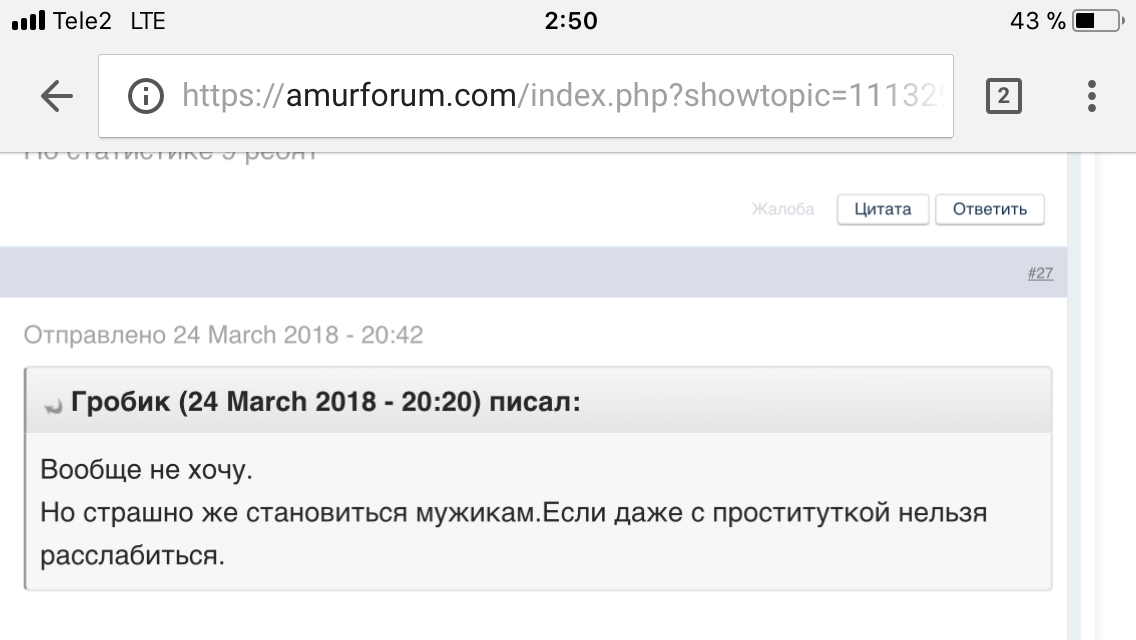1136x640 pixels.
Task: Open the tab switcher showing 2
Action: (1004, 96)
